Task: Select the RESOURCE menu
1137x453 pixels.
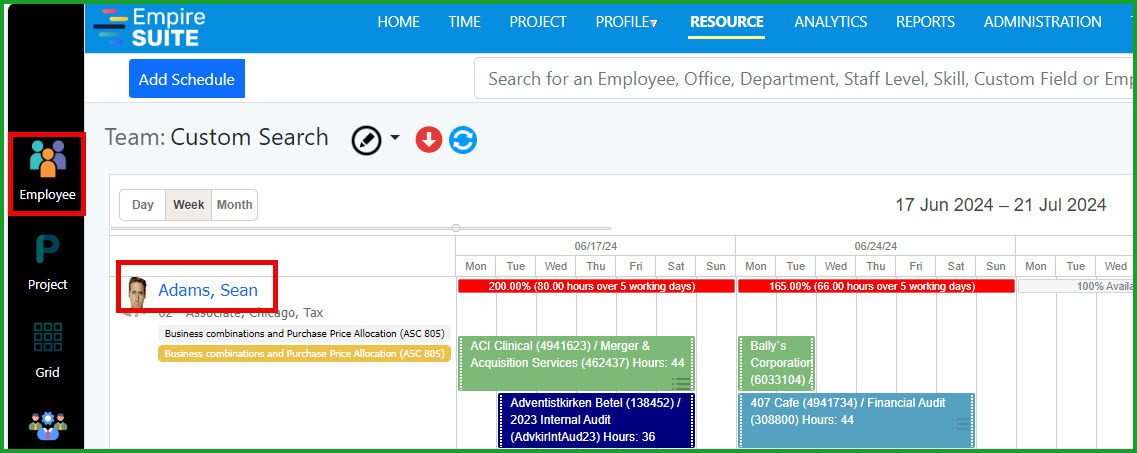Action: (x=727, y=22)
